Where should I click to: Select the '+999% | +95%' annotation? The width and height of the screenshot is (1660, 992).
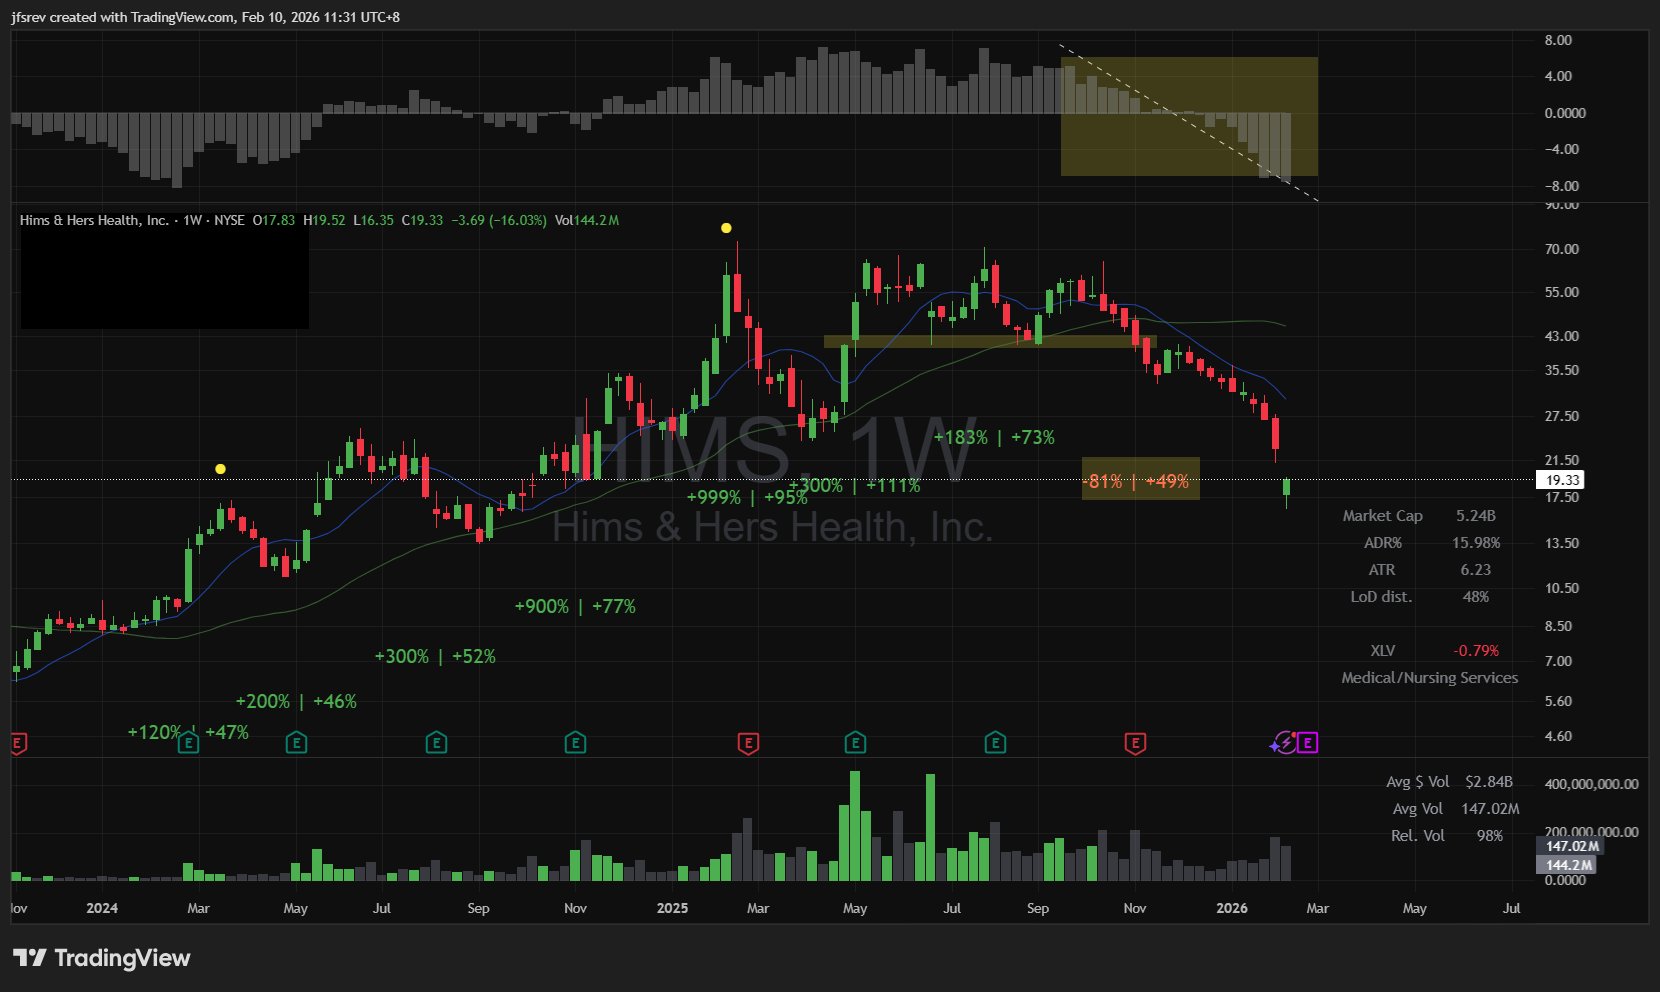(x=747, y=497)
